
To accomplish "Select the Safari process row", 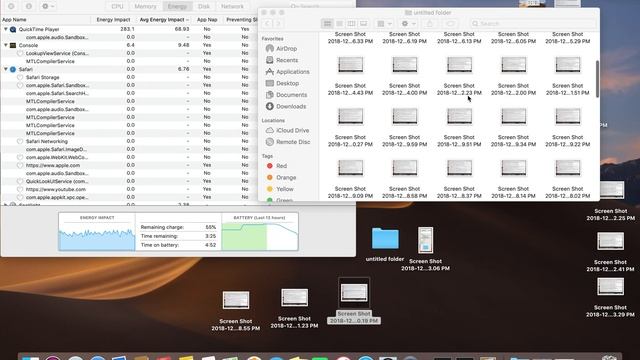I will click(x=129, y=69).
